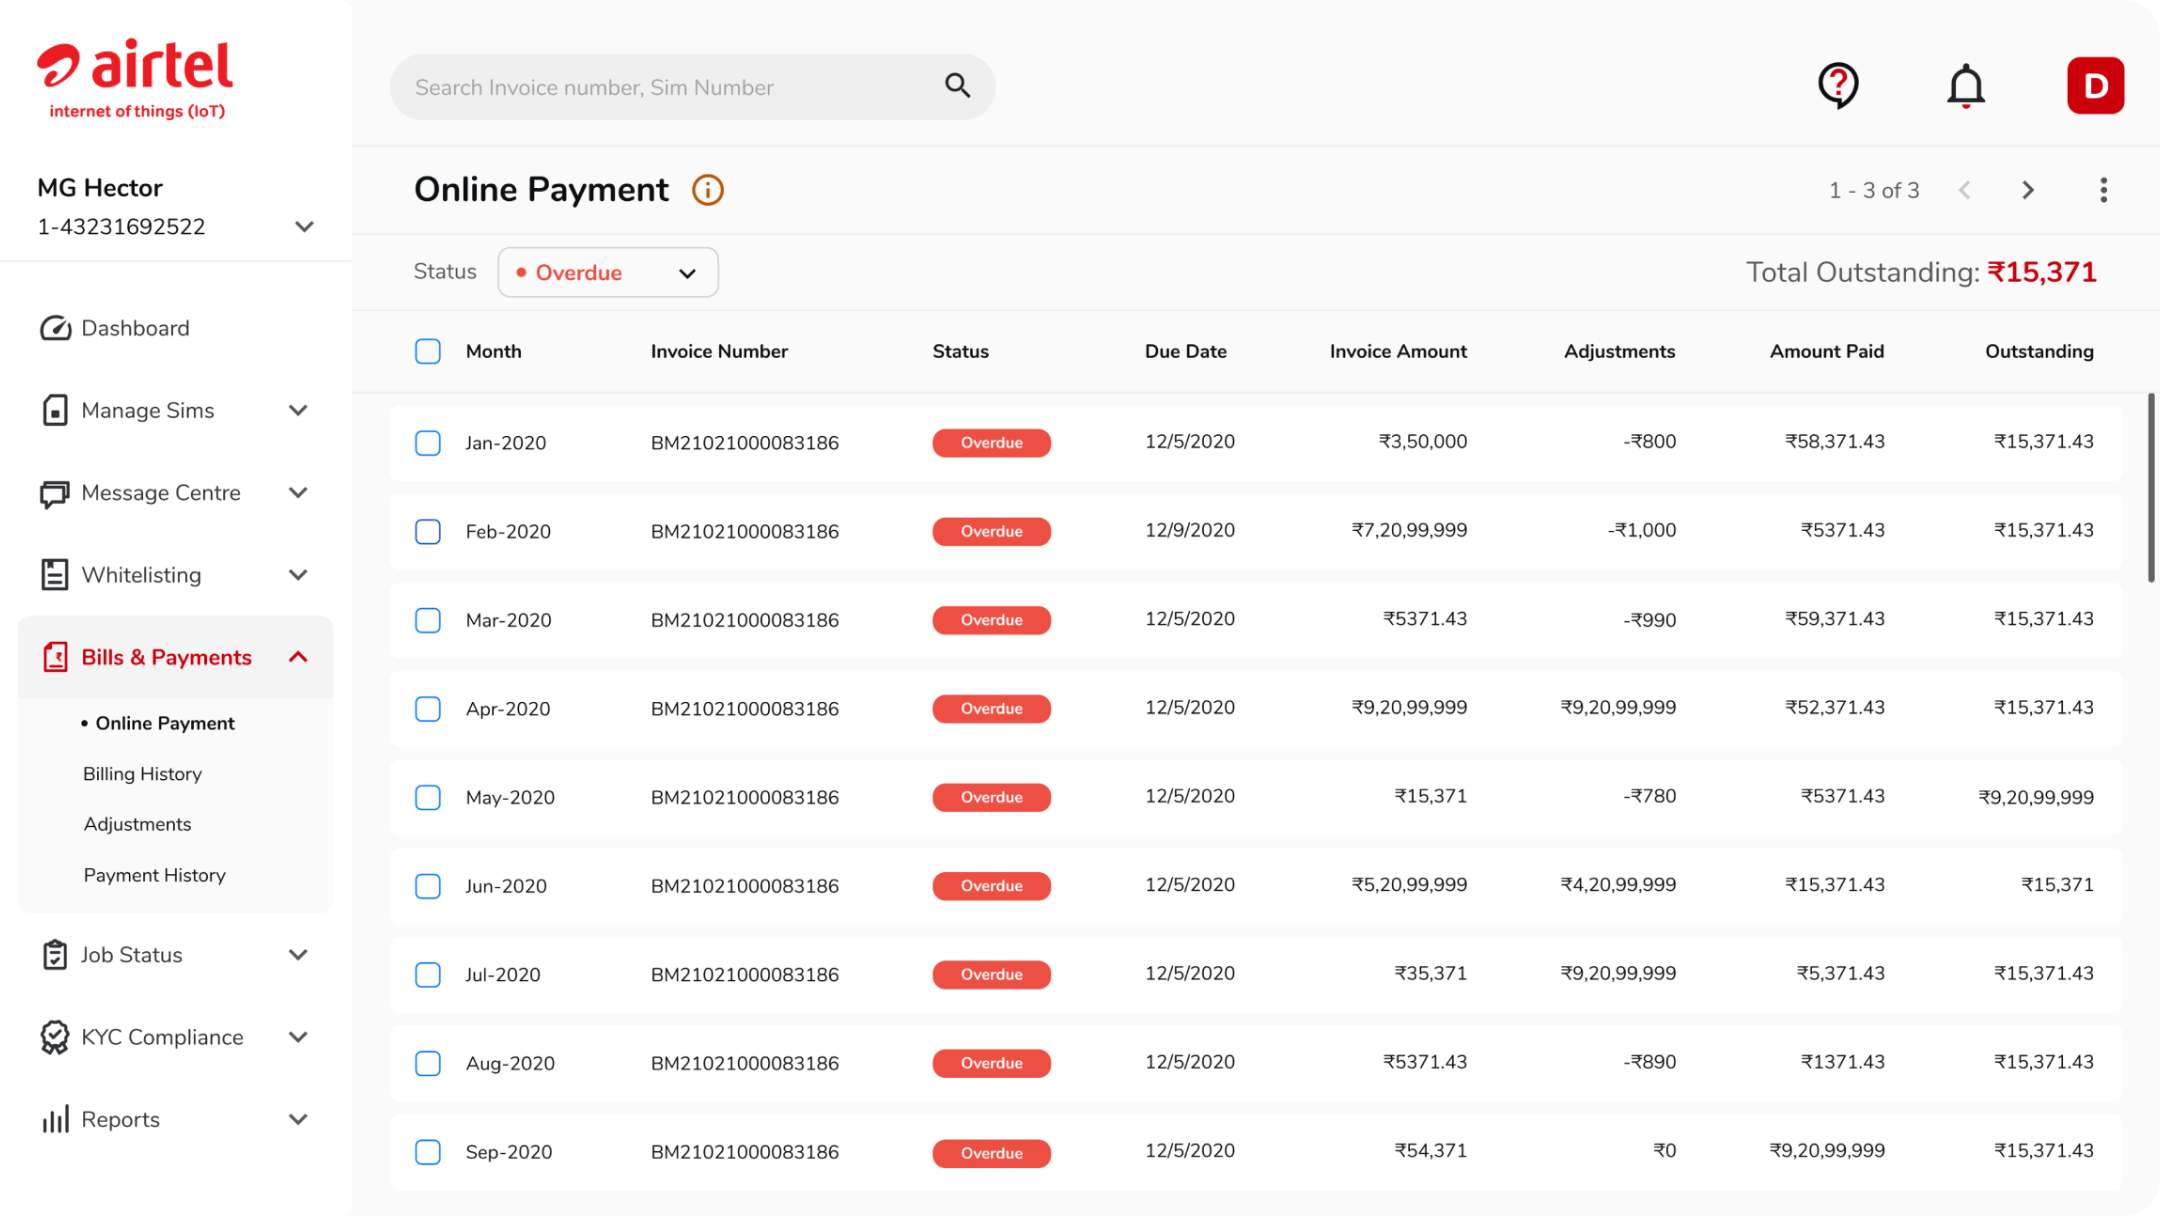The image size is (2160, 1216).
Task: Click the Reports bar chart icon
Action: (x=55, y=1119)
